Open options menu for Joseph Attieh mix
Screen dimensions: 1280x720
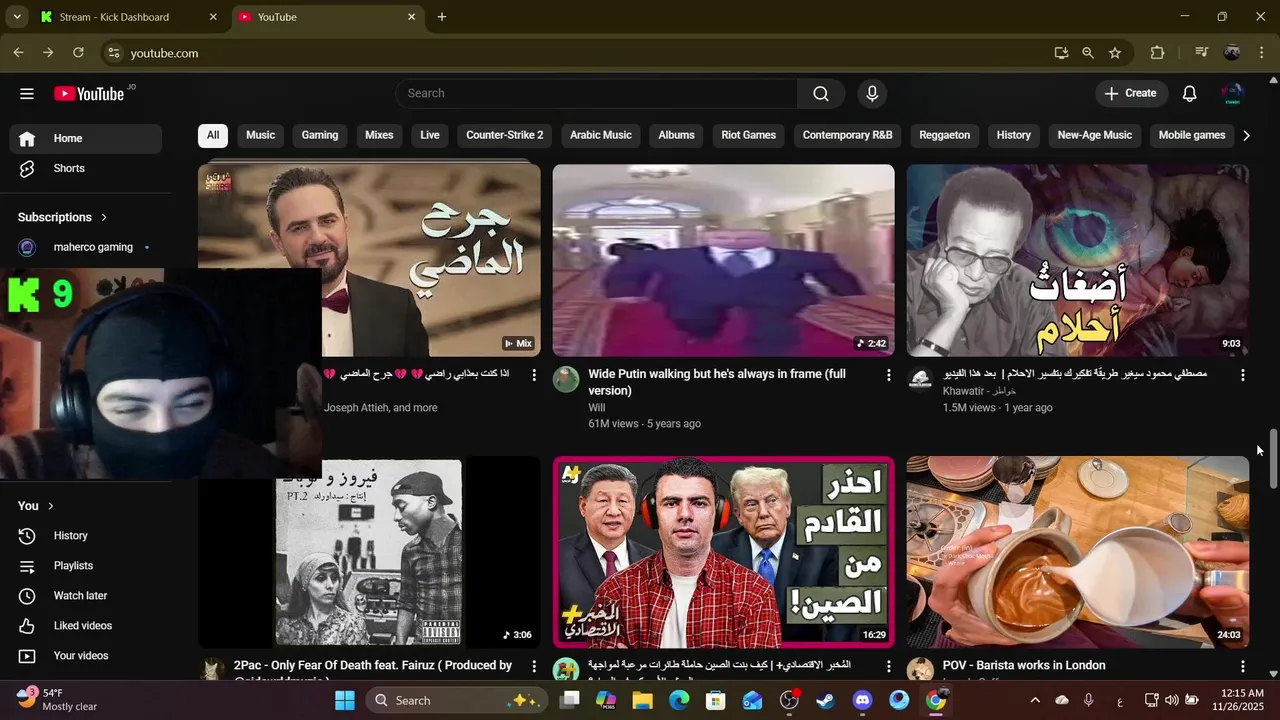point(534,375)
